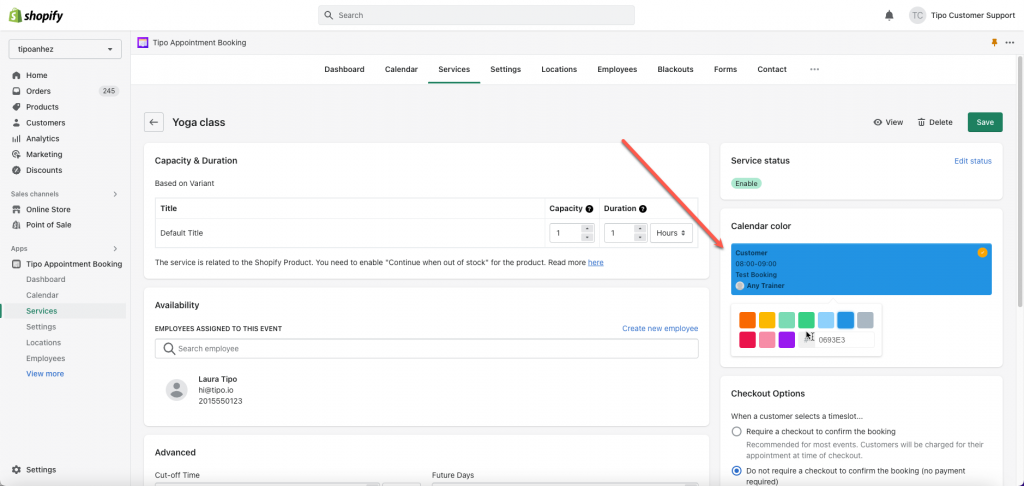This screenshot has height=486, width=1024.
Task: Open the app header three-dots menu
Action: (1010, 42)
